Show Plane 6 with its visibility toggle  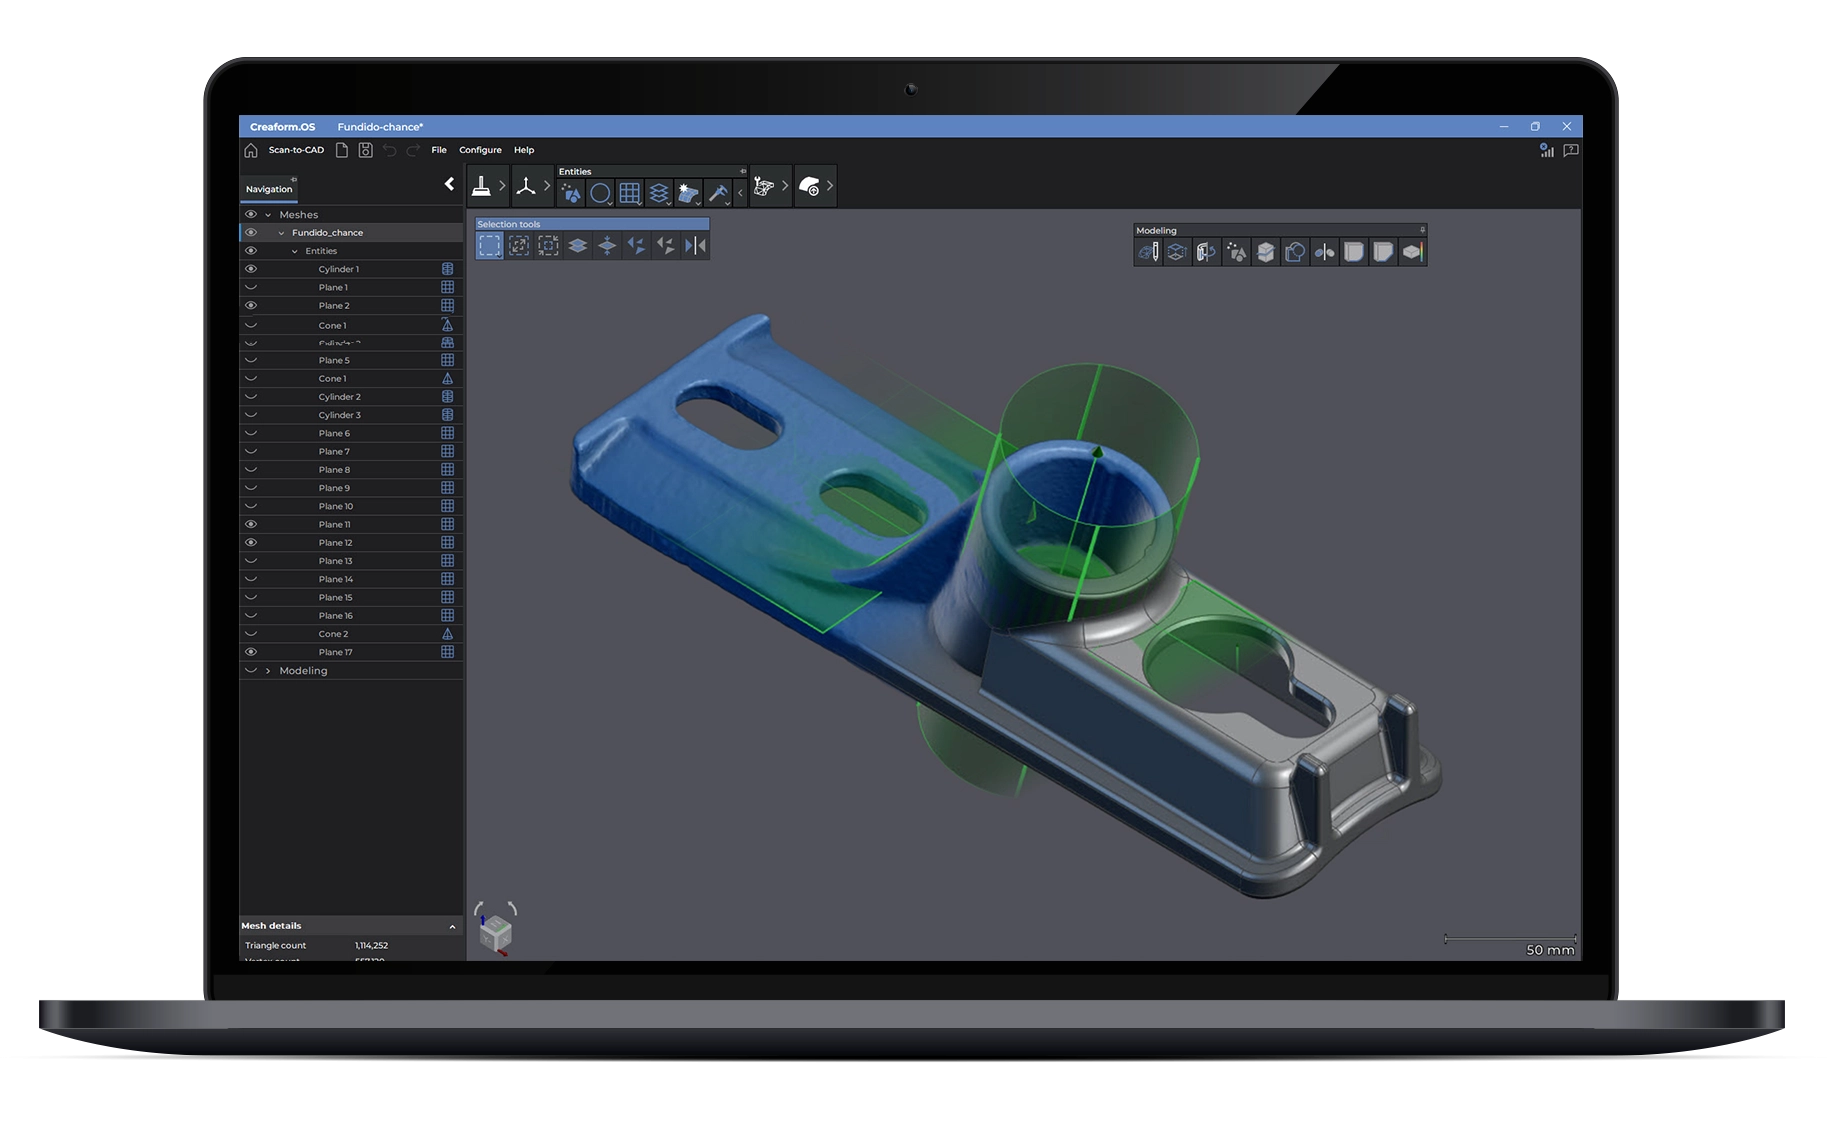[x=251, y=433]
